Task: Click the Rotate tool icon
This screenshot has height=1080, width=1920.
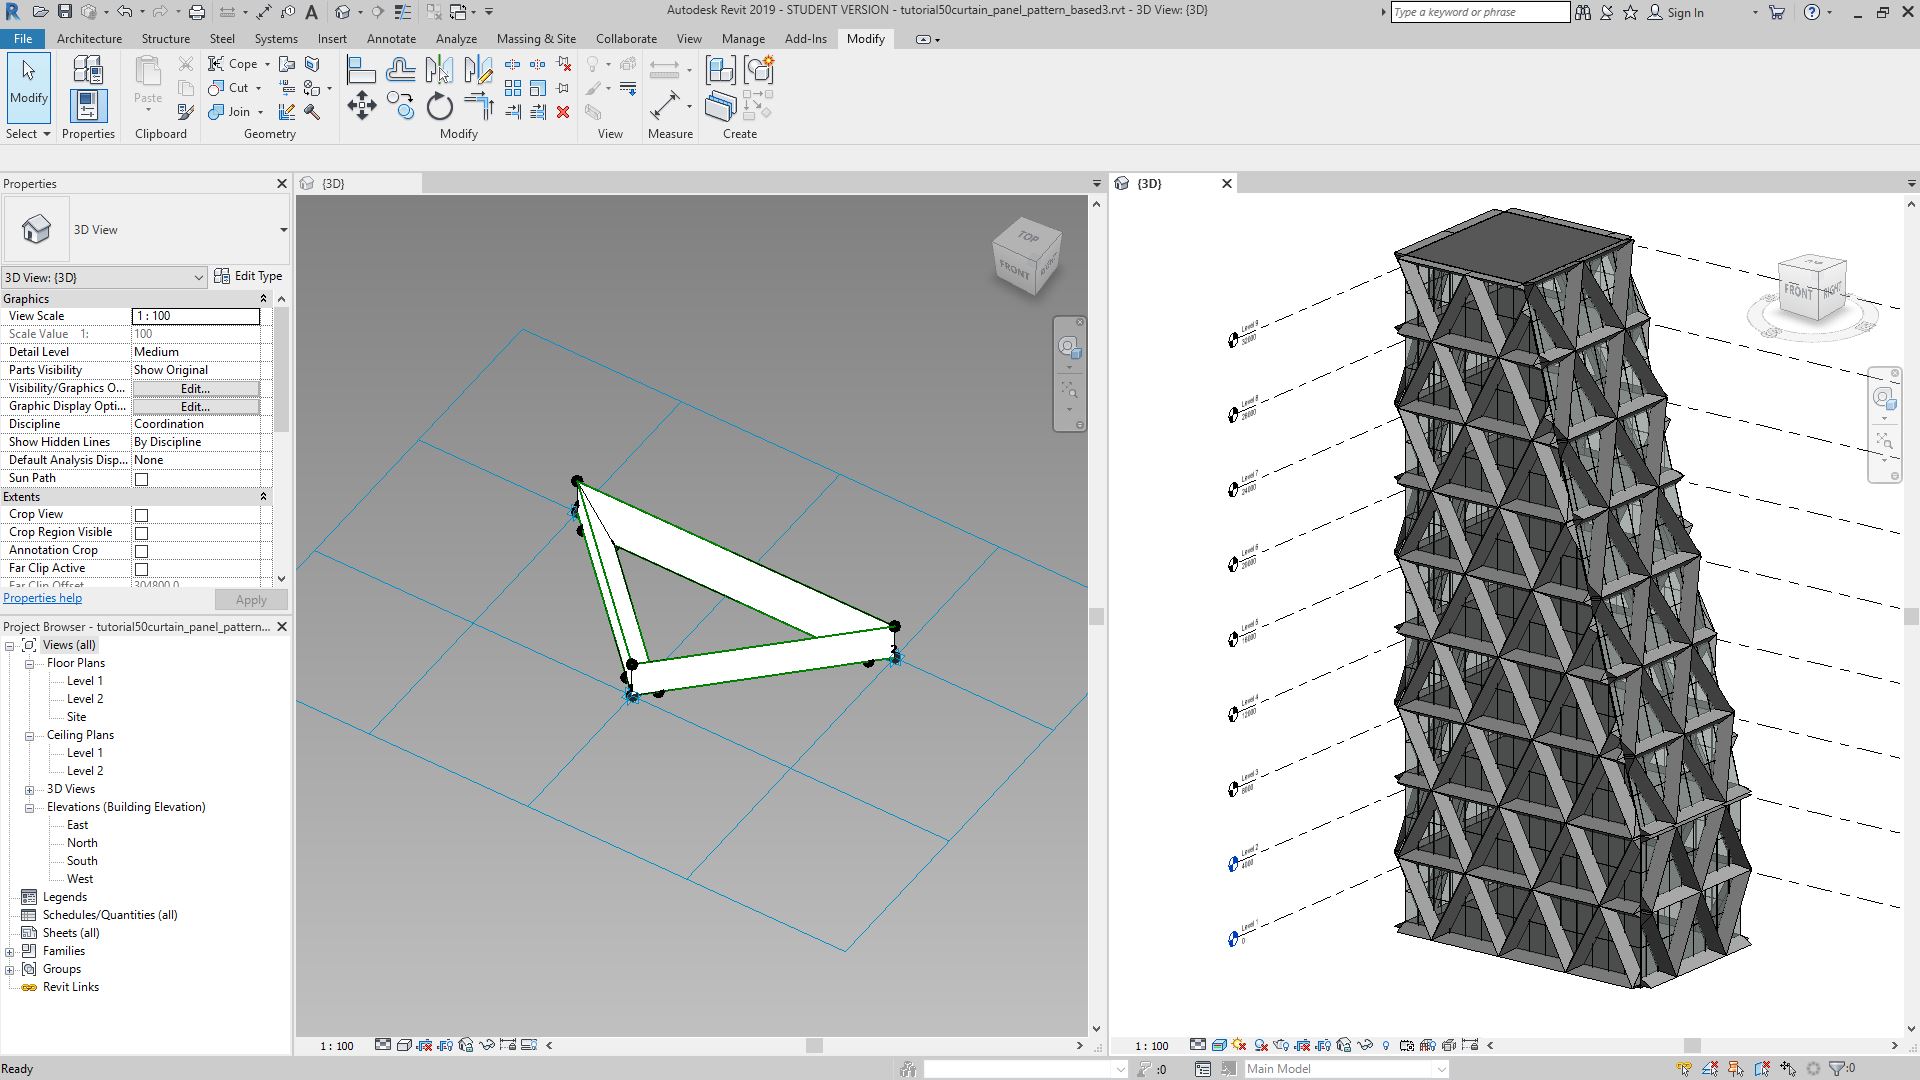Action: tap(440, 106)
